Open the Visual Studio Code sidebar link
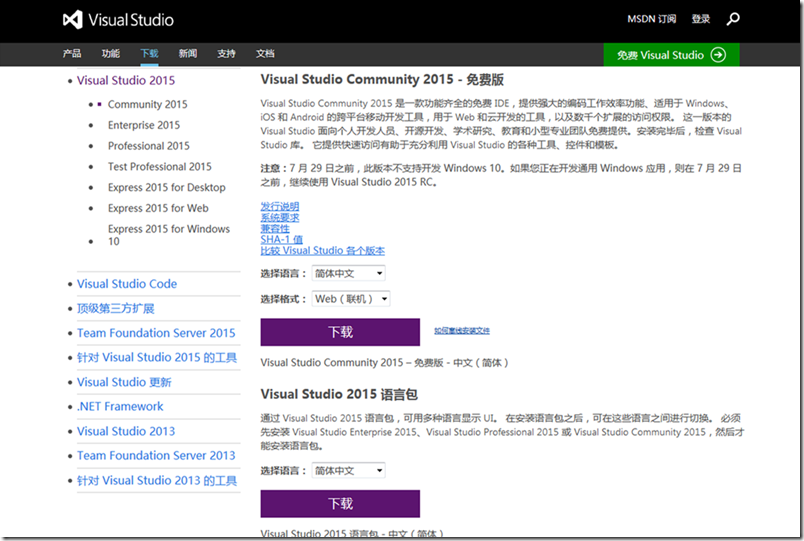 pos(127,284)
